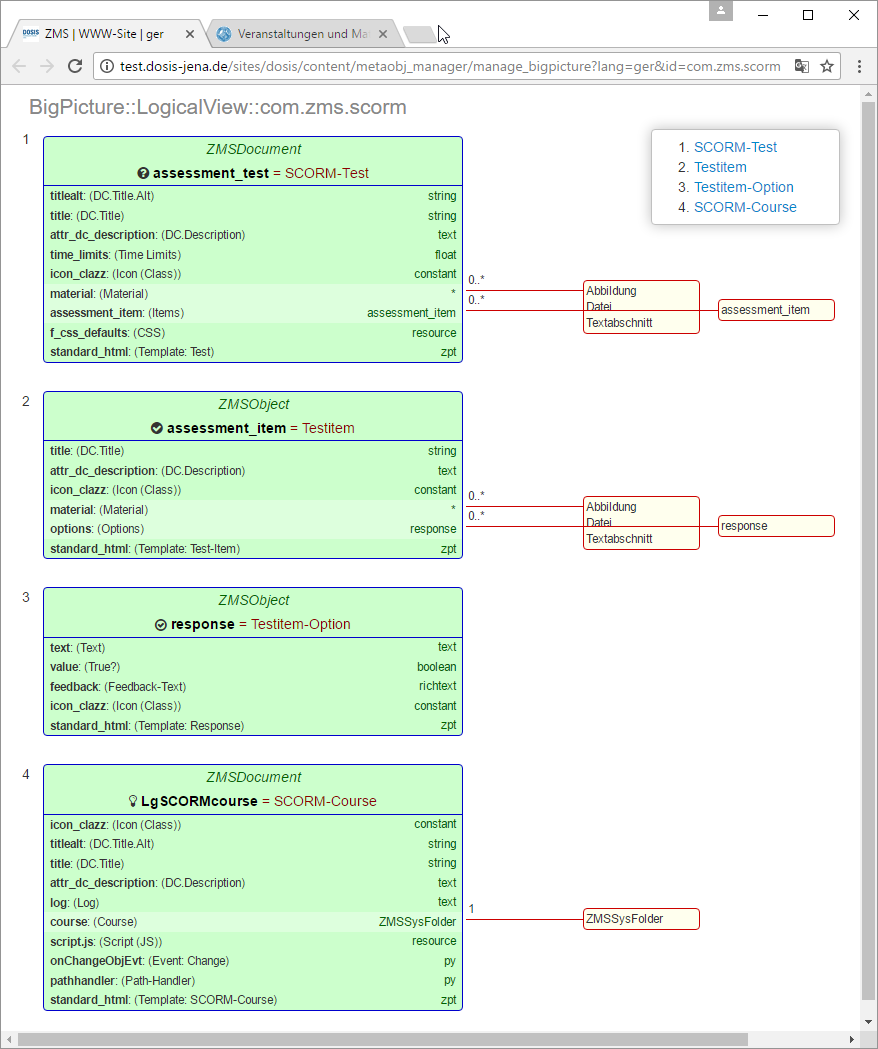Click the log: (Log) row

point(253,902)
